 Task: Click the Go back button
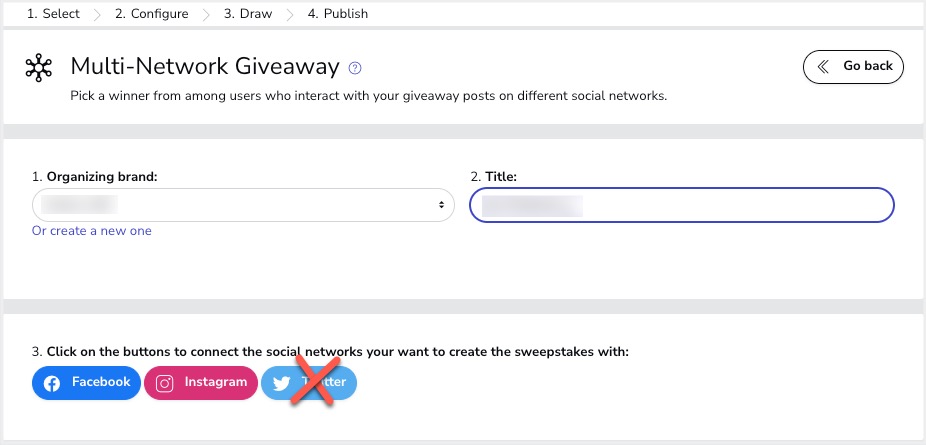(853, 67)
